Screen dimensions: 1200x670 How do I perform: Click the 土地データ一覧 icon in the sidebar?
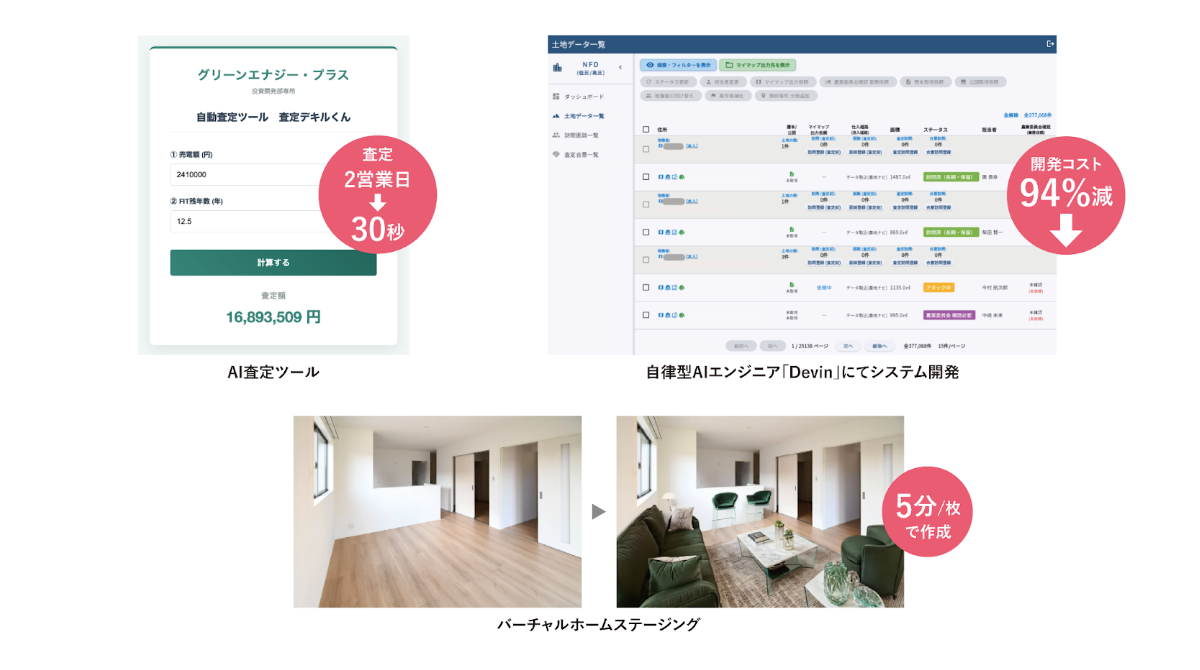coord(556,116)
